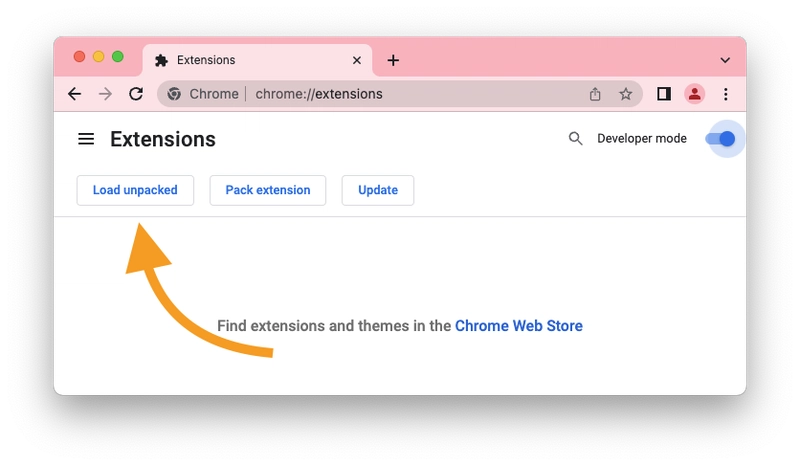Image resolution: width=800 pixels, height=466 pixels.
Task: Click the puzzle-piece tab favicon
Action: coord(161,60)
